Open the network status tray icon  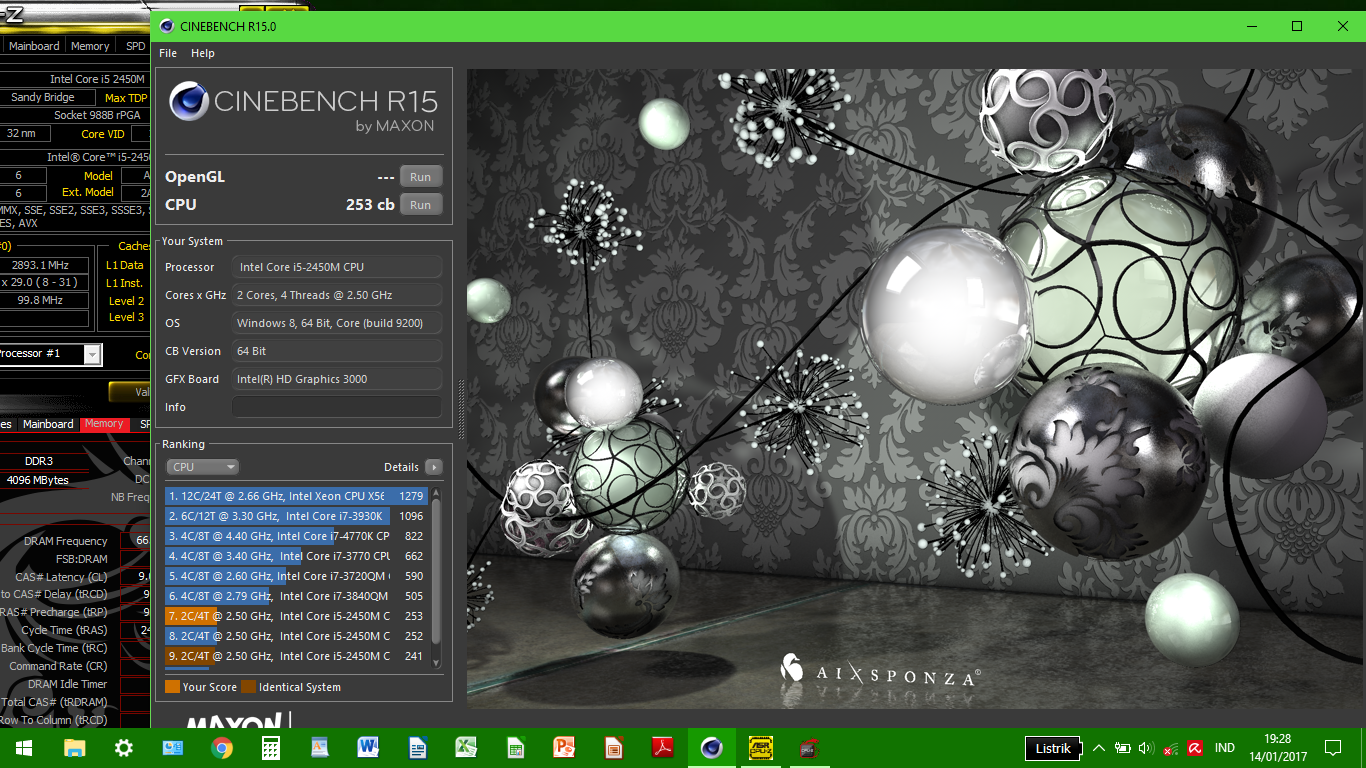pos(1171,748)
